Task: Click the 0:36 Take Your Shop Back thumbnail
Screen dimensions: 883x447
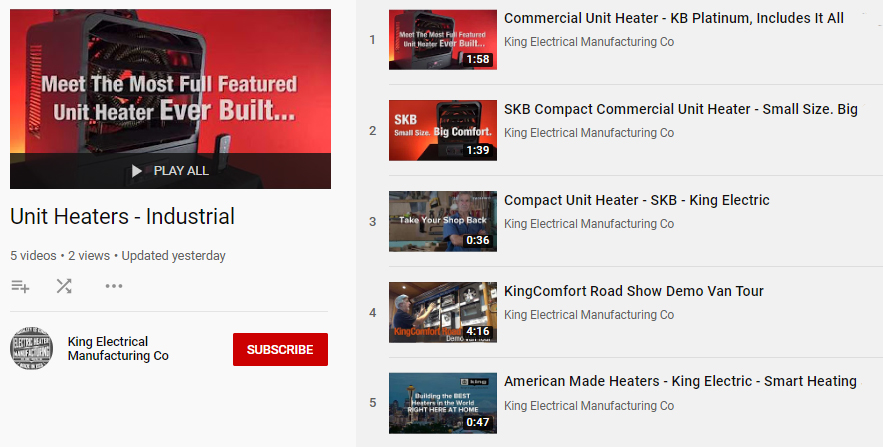Action: tap(442, 221)
